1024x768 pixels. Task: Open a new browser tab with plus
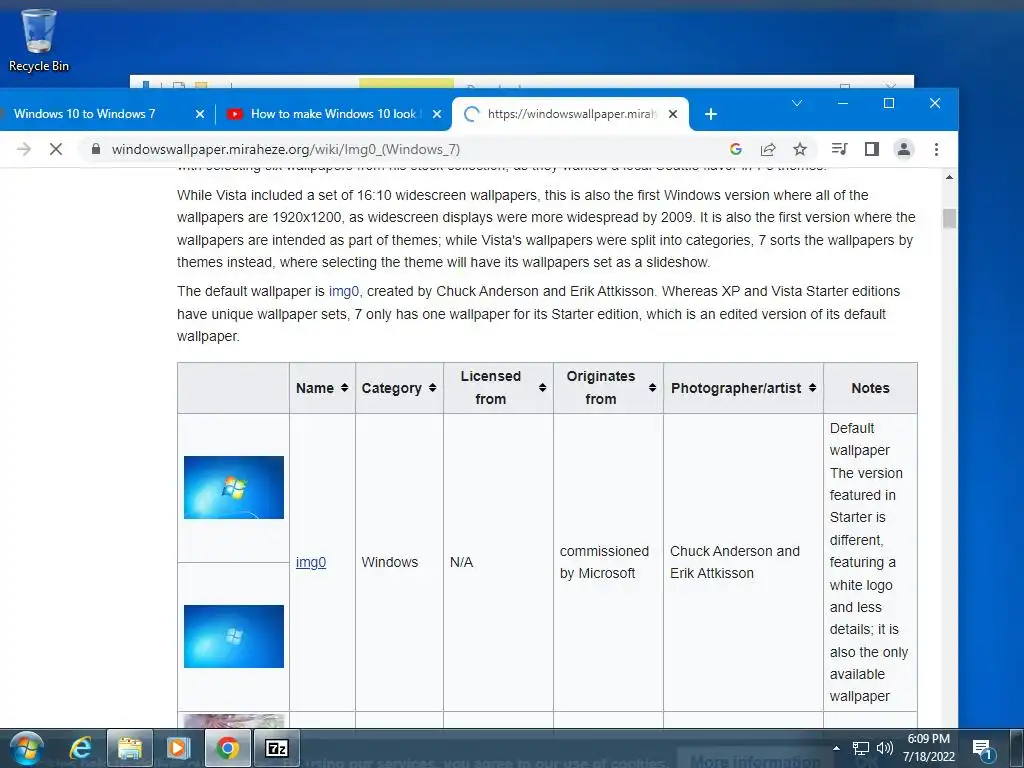click(x=711, y=114)
